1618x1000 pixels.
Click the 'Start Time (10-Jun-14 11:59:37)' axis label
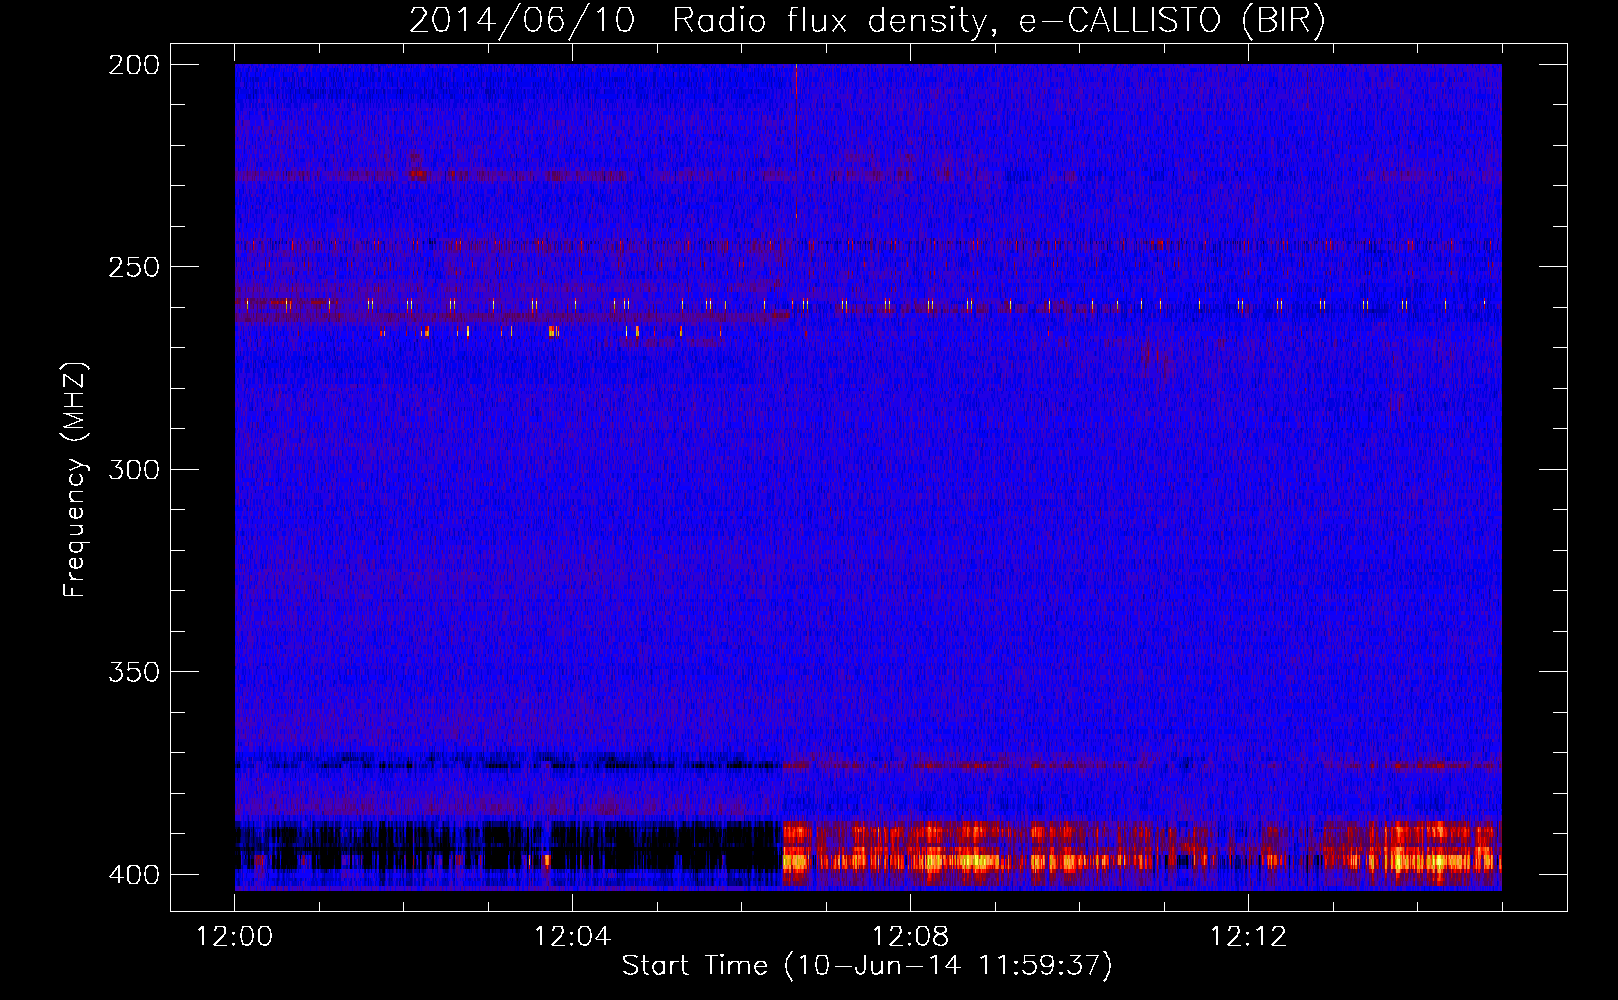point(867,966)
